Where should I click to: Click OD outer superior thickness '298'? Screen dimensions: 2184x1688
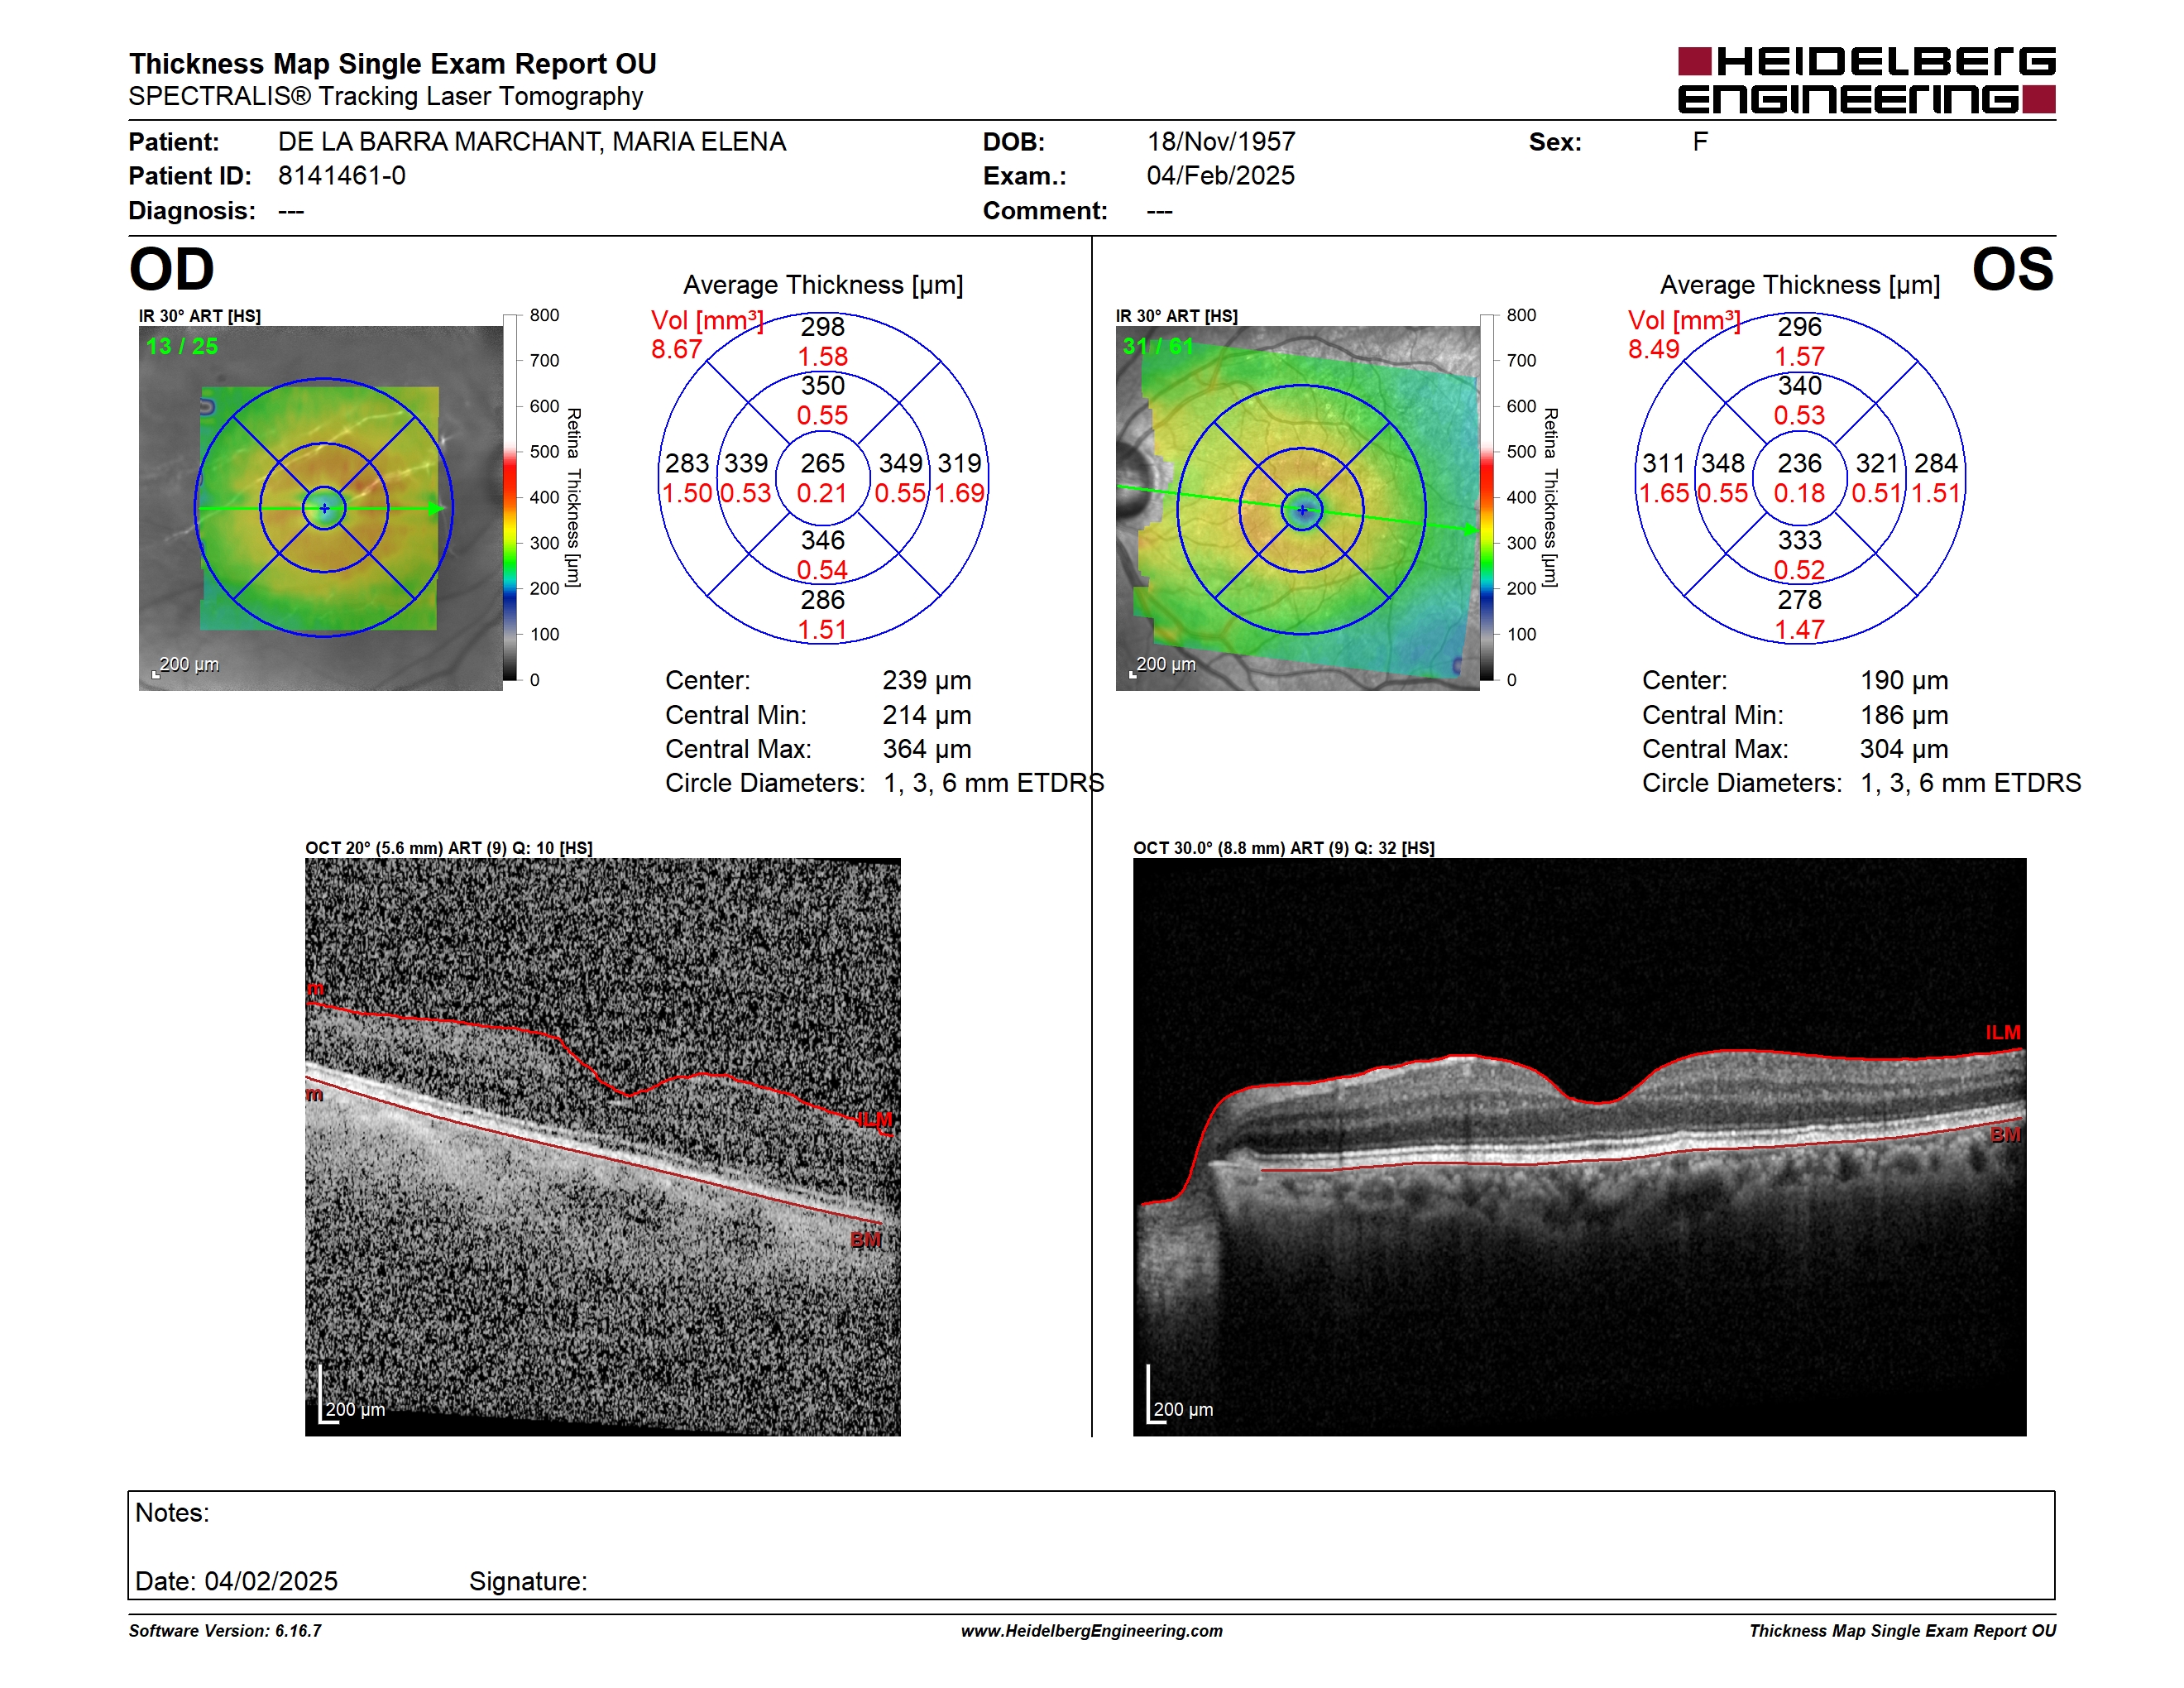pos(822,327)
